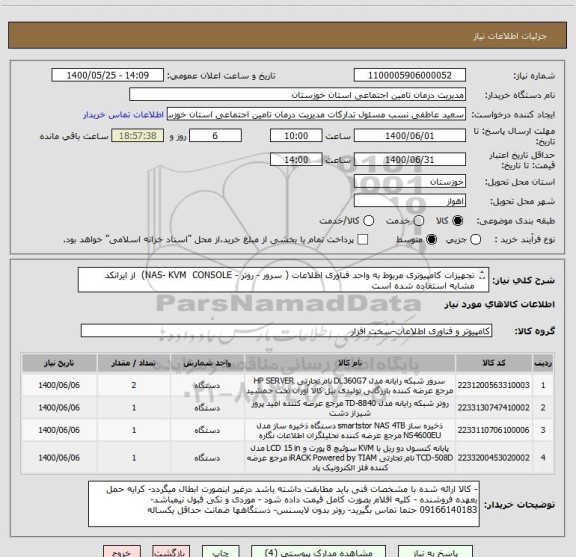This screenshot has width=576, height=557.
Task: Click the واحد شمارش column header
Action: [x=207, y=363]
